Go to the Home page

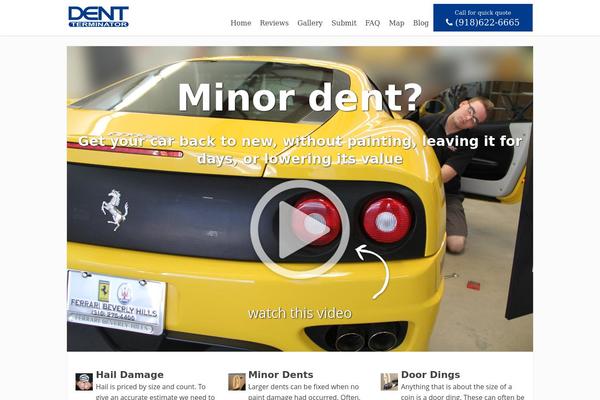click(x=241, y=23)
